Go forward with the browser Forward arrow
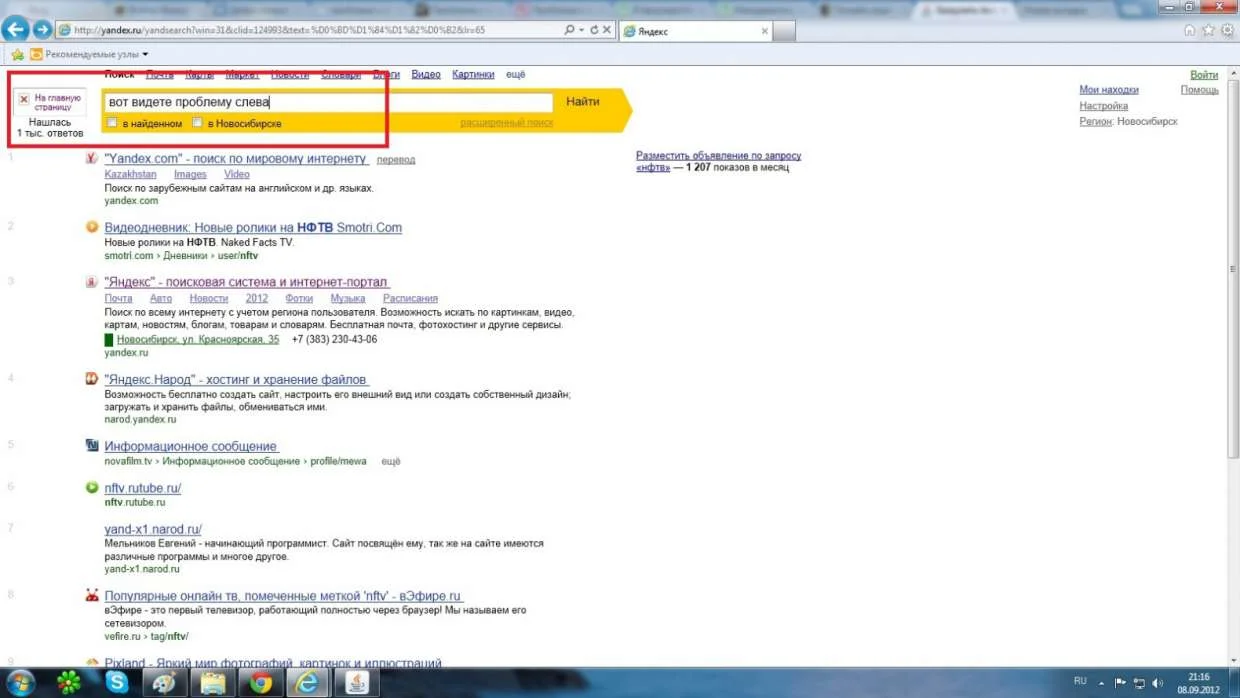Image resolution: width=1240 pixels, height=698 pixels. point(42,30)
